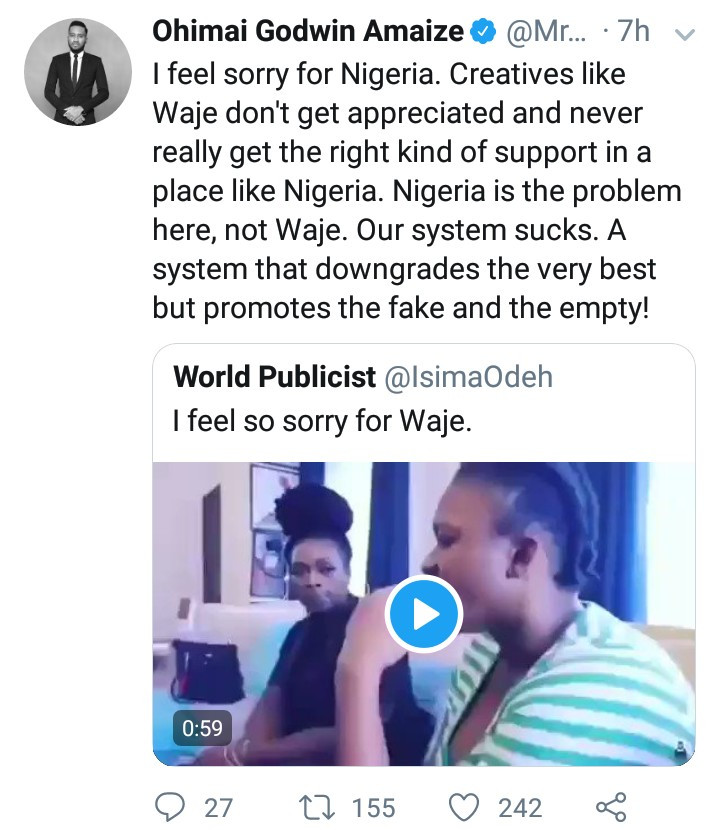The width and height of the screenshot is (720, 830).
Task: Click the blue verified badge
Action: click(x=484, y=32)
